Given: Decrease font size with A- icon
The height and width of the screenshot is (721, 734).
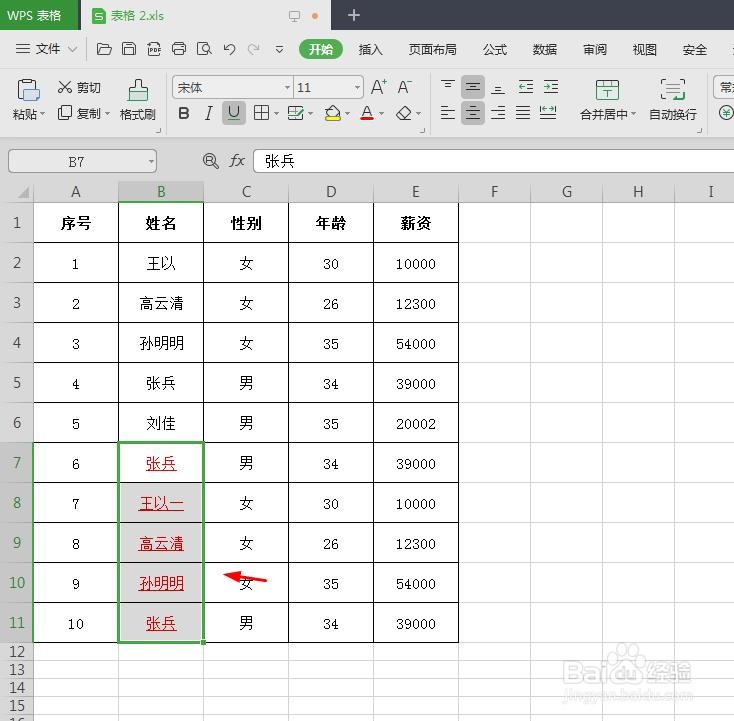Looking at the screenshot, I should tap(404, 87).
